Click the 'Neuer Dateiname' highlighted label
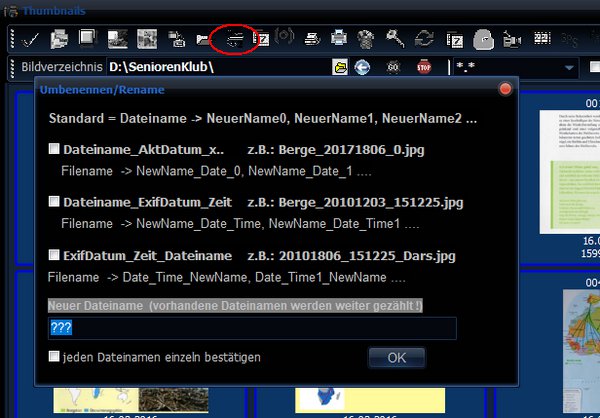The width and height of the screenshot is (600, 418). pyautogui.click(x=235, y=305)
